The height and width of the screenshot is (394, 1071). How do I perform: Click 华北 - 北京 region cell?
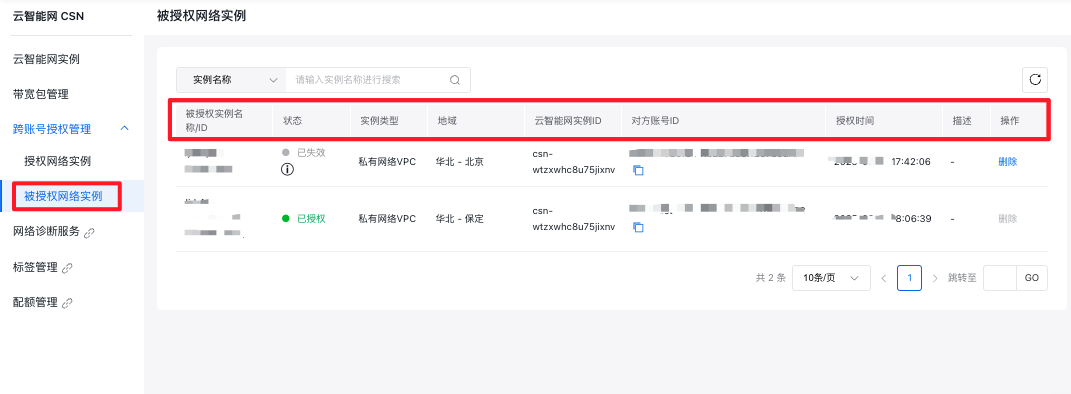pyautogui.click(x=460, y=162)
